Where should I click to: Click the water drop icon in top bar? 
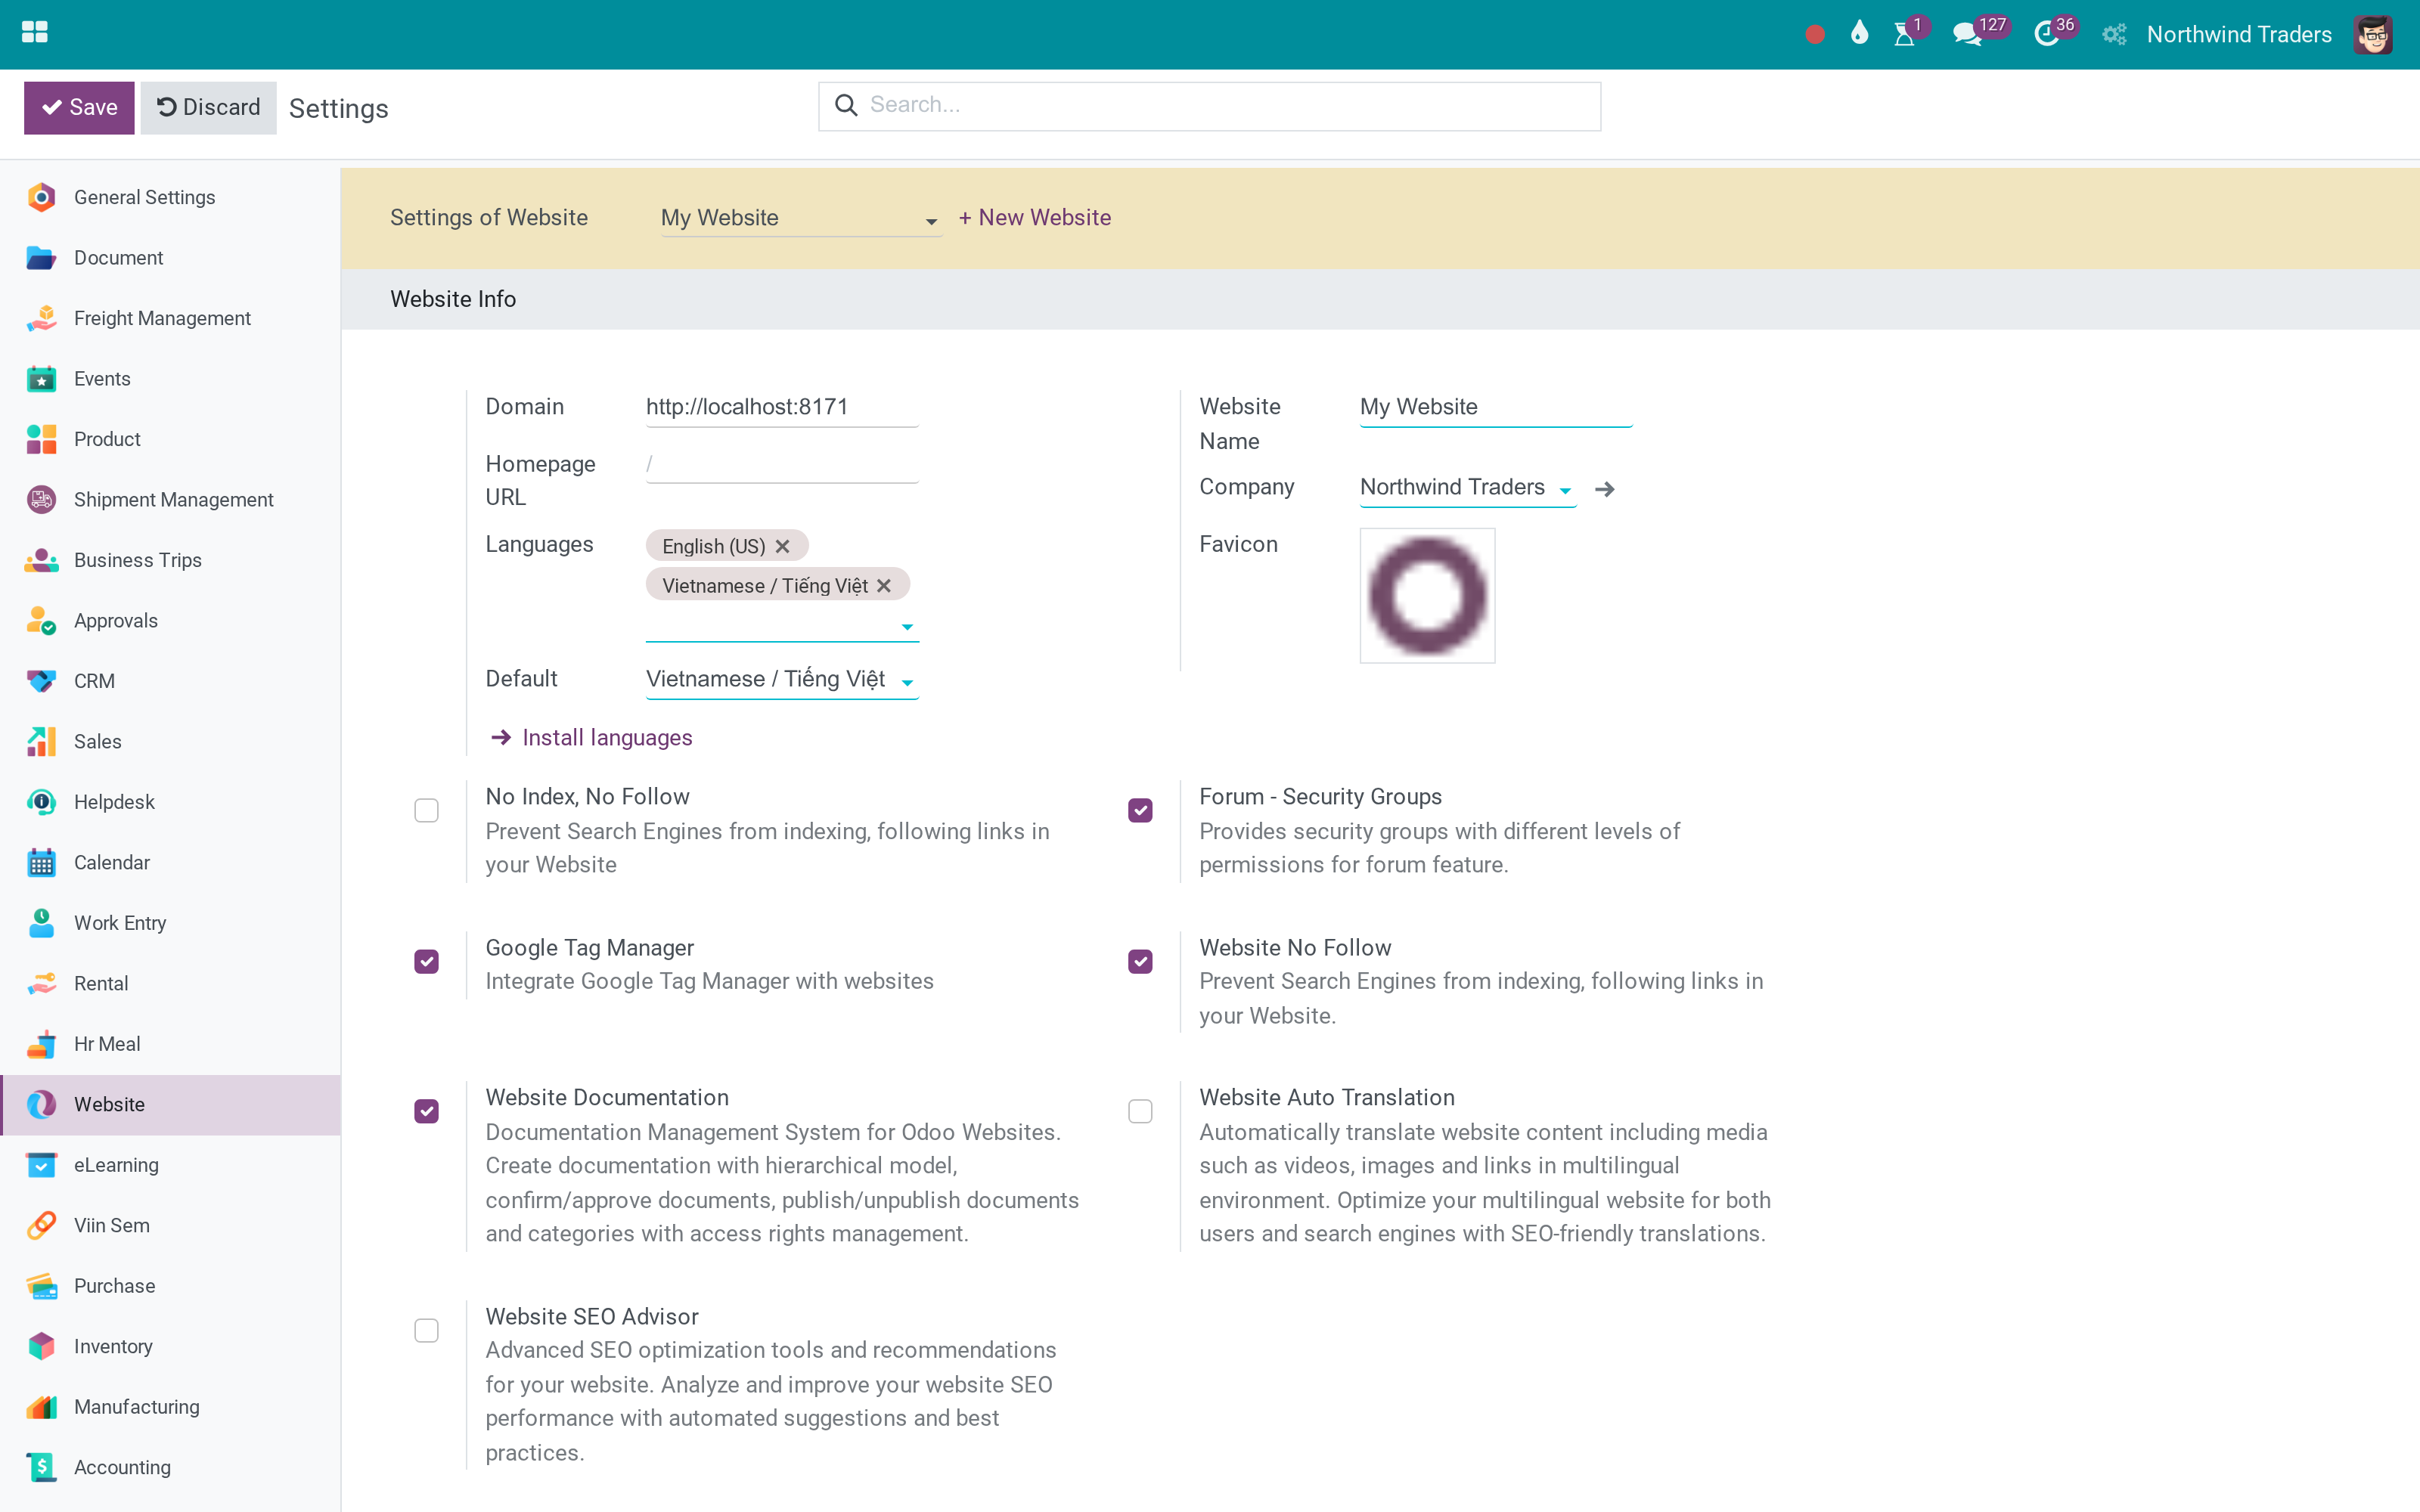(x=1859, y=34)
